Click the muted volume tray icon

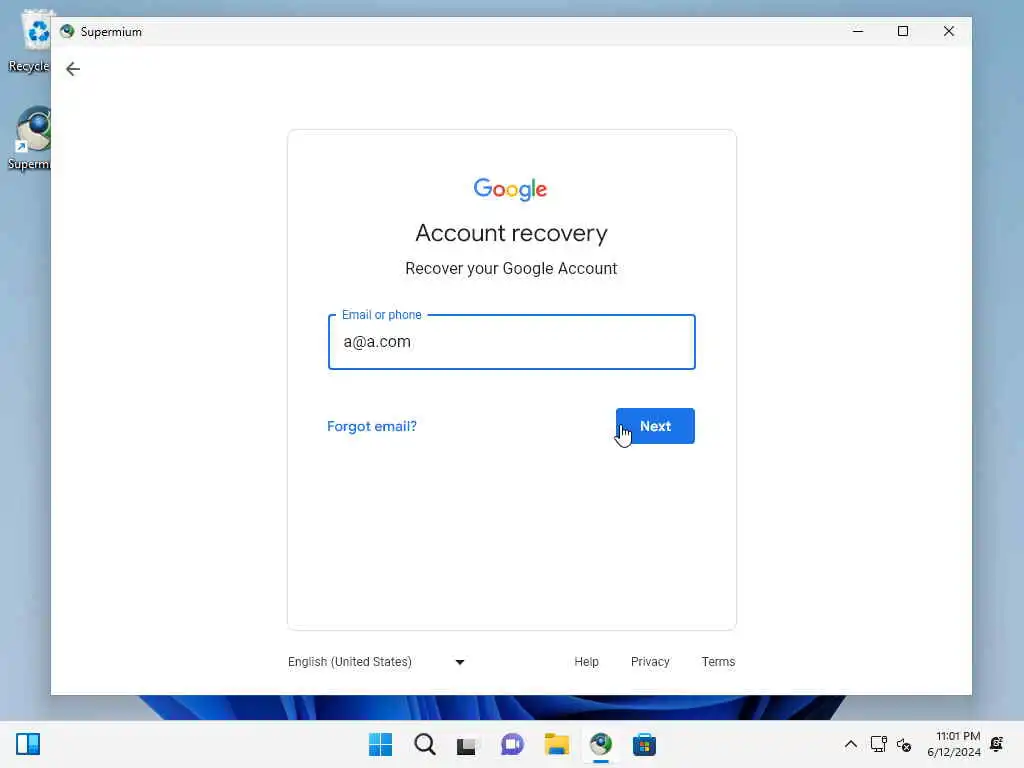pos(904,744)
